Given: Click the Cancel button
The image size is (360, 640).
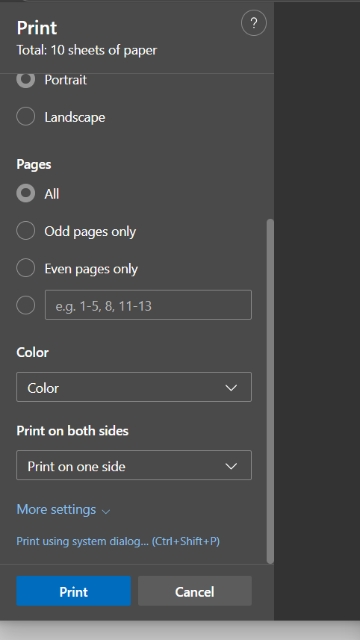Looking at the screenshot, I should point(195,591).
